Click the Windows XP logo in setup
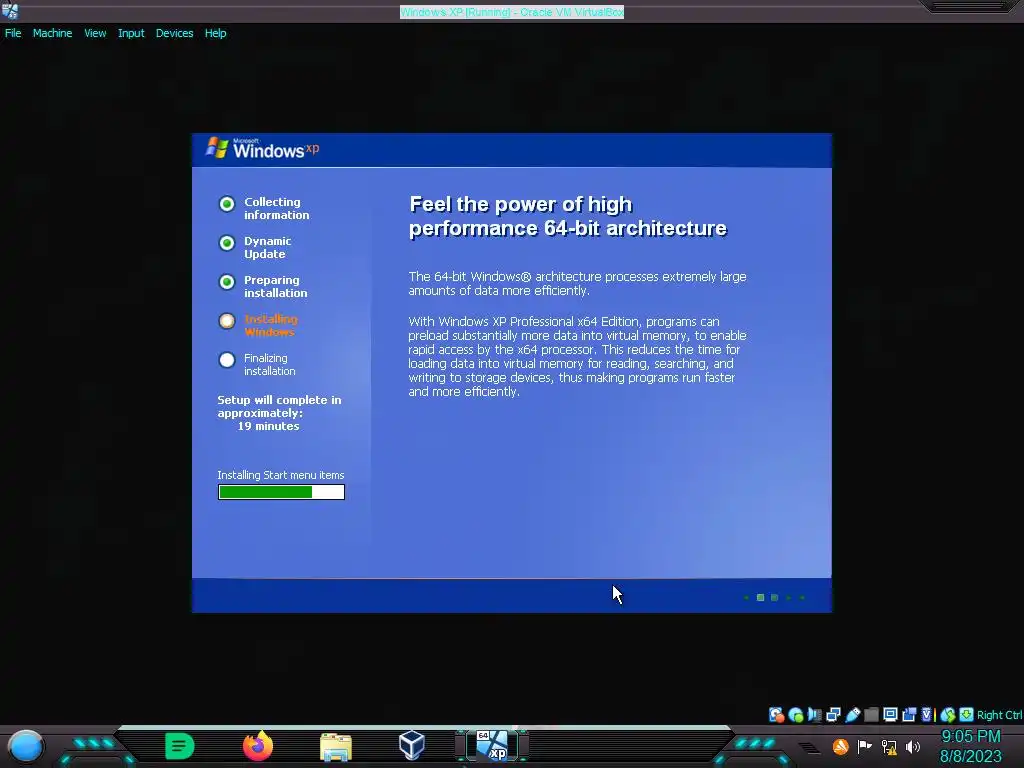 click(263, 149)
